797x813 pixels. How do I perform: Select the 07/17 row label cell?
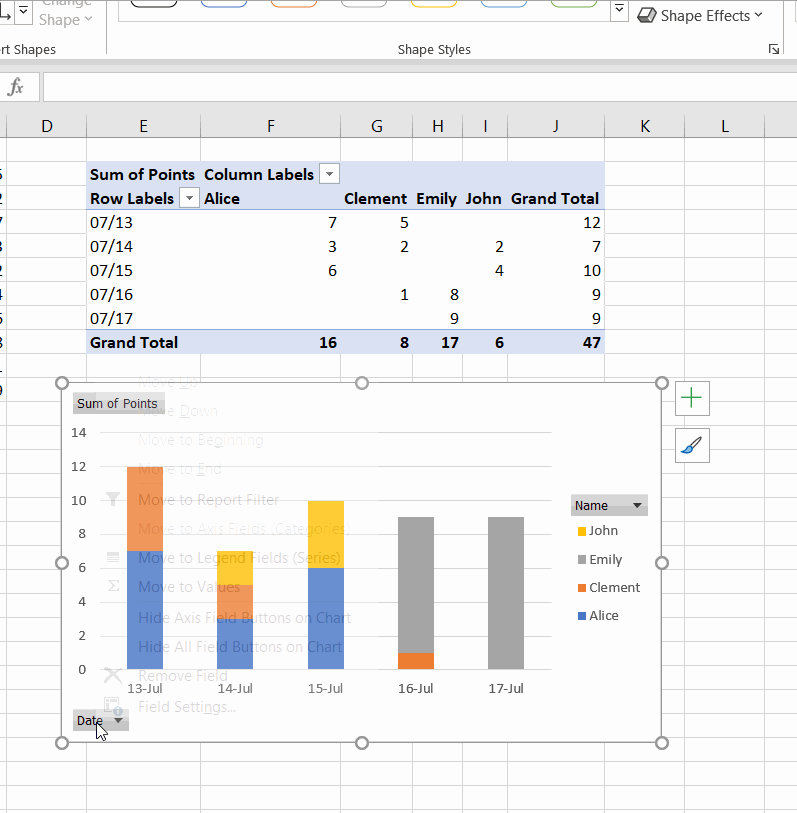(x=144, y=318)
